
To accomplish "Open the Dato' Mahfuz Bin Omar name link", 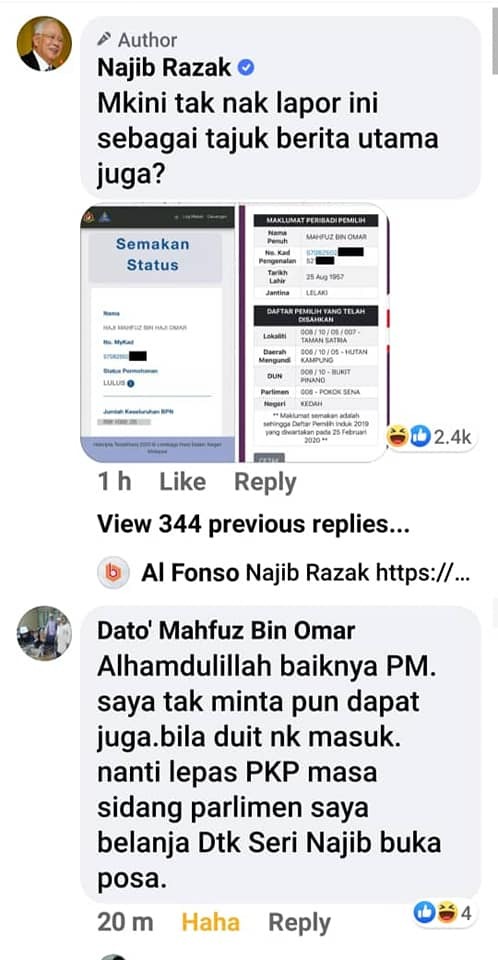I will tap(226, 630).
